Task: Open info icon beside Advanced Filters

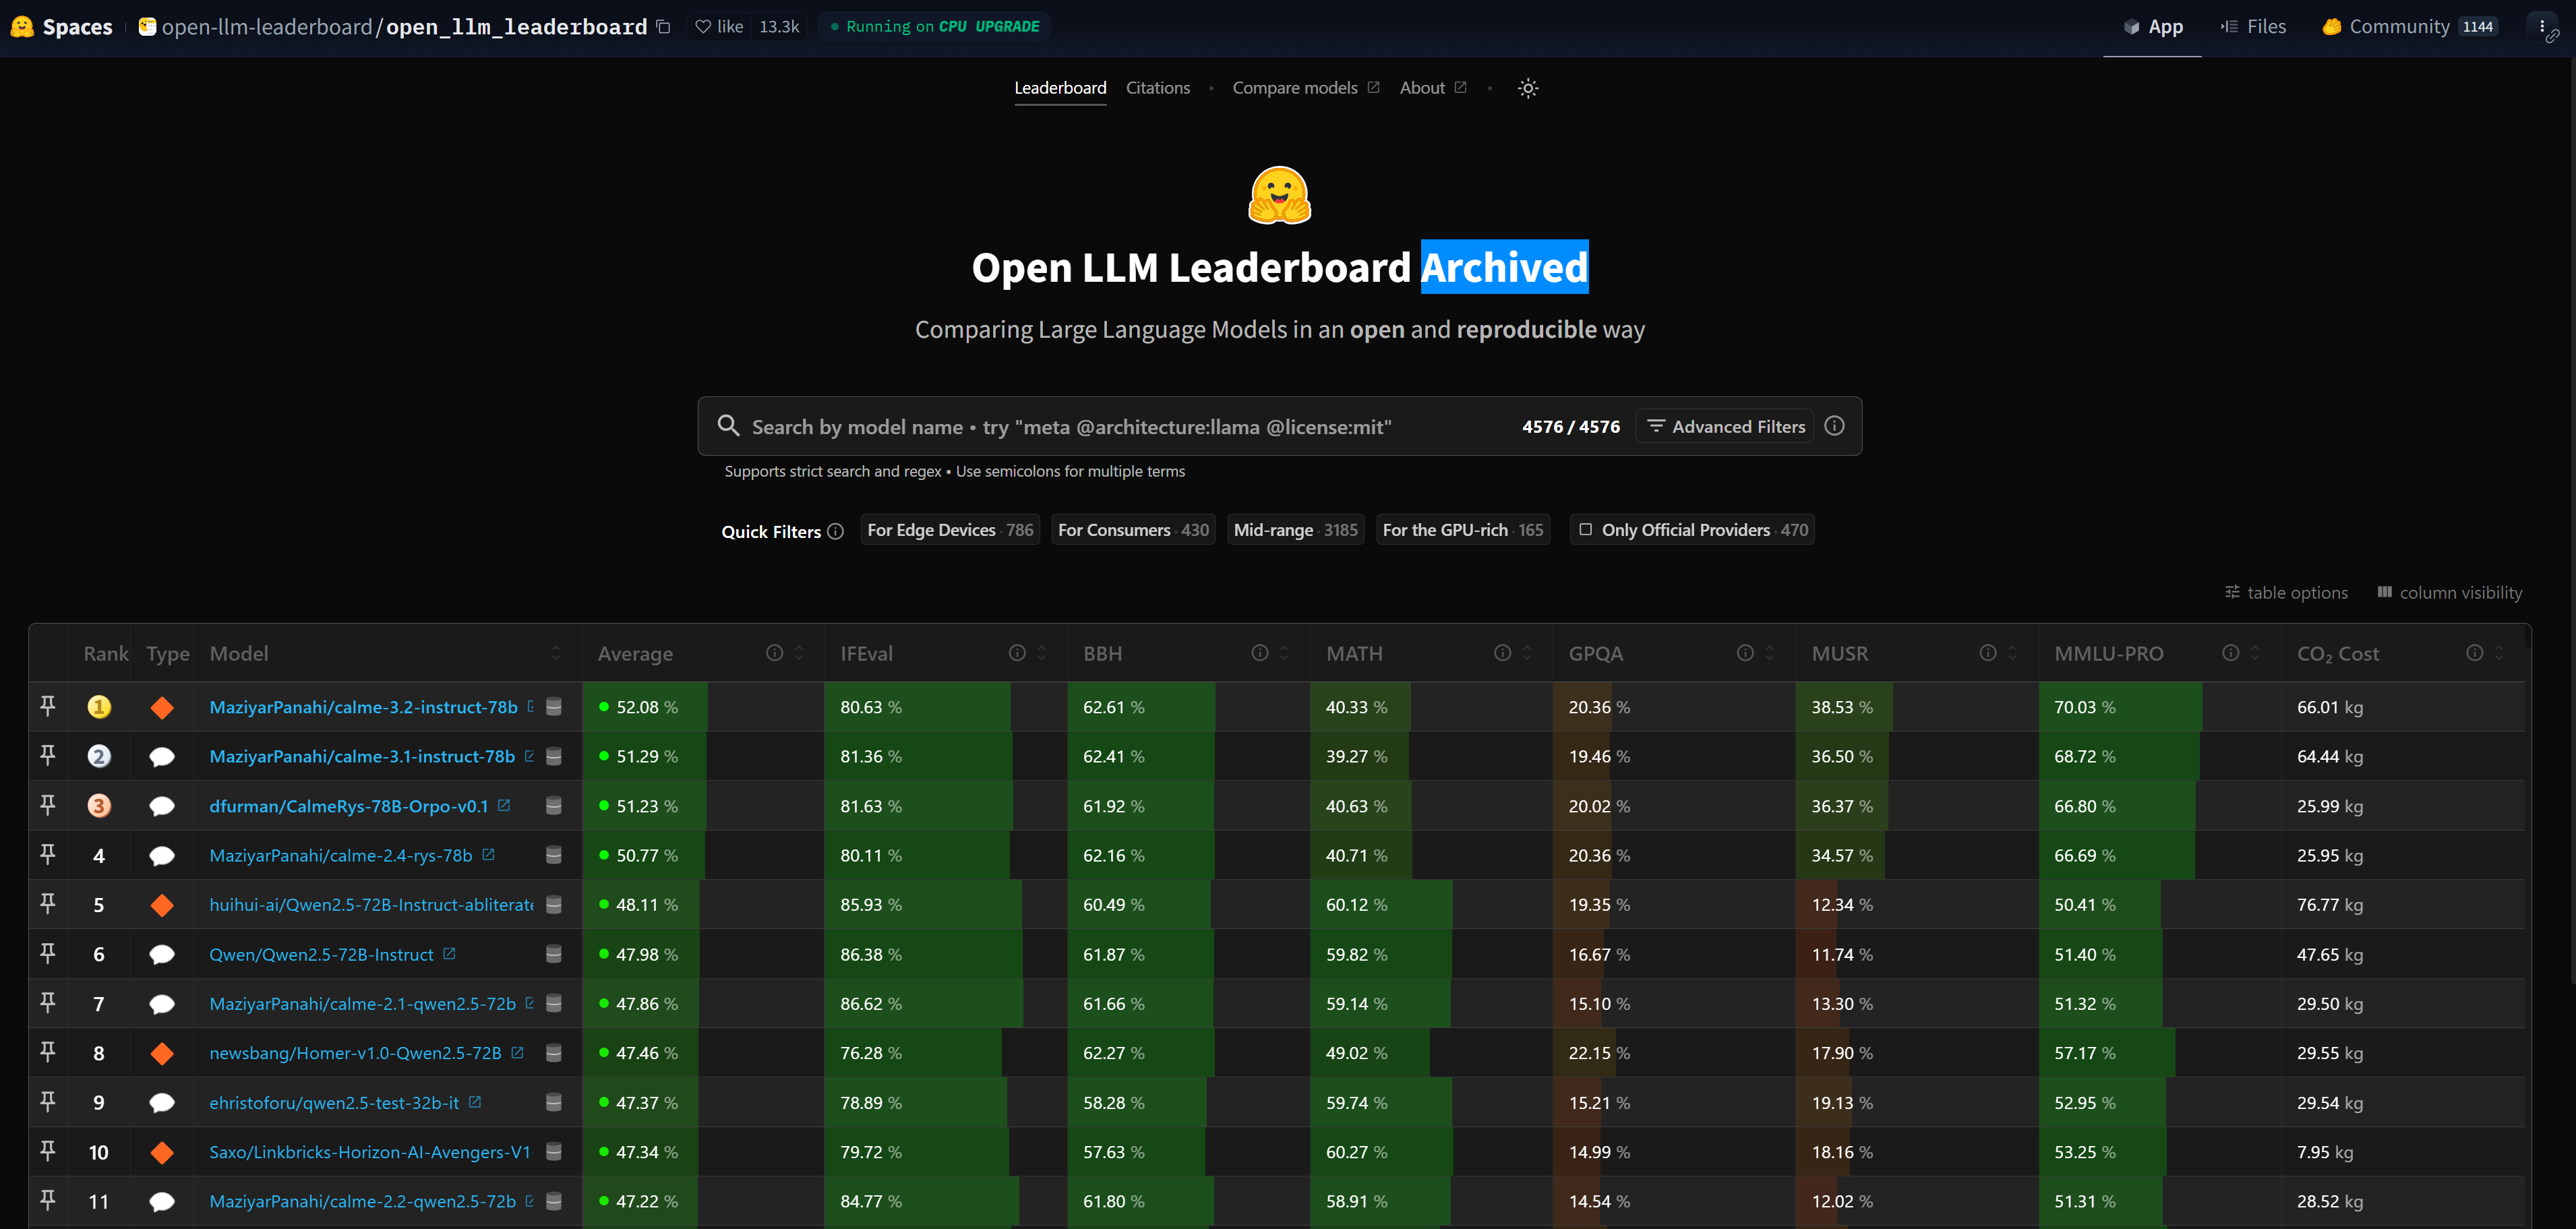Action: [1834, 426]
